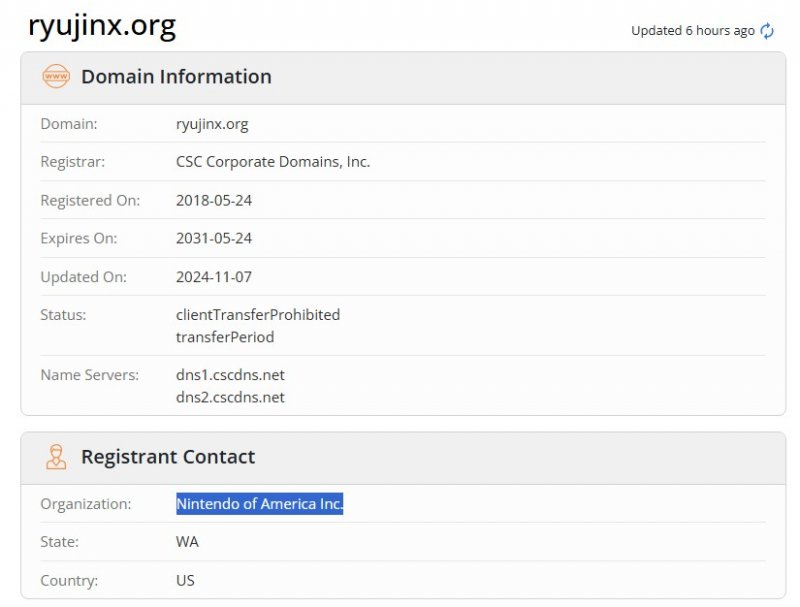800x607 pixels.
Task: Click the dns1.cscdns.net name server
Action: click(x=230, y=375)
